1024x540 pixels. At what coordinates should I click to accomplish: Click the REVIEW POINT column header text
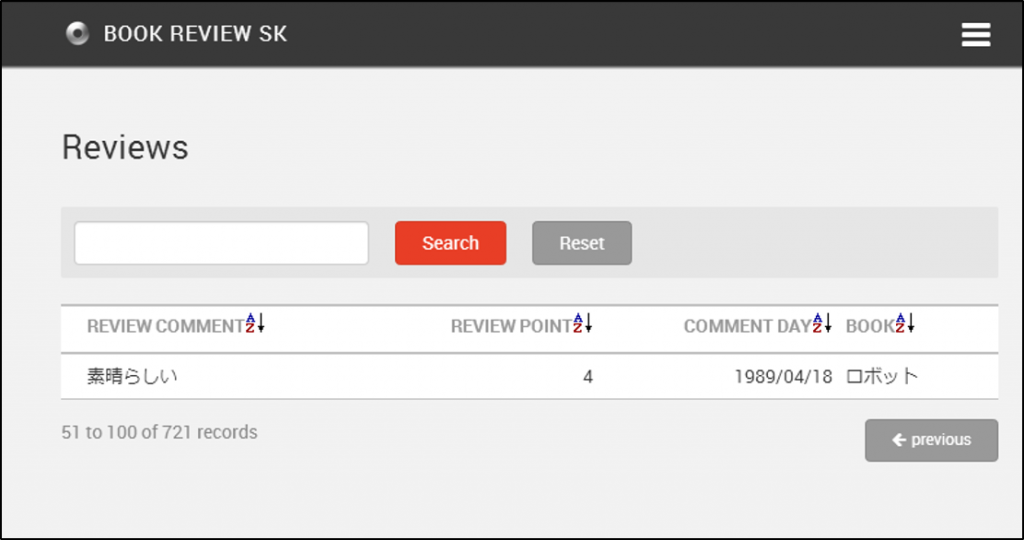tap(511, 326)
